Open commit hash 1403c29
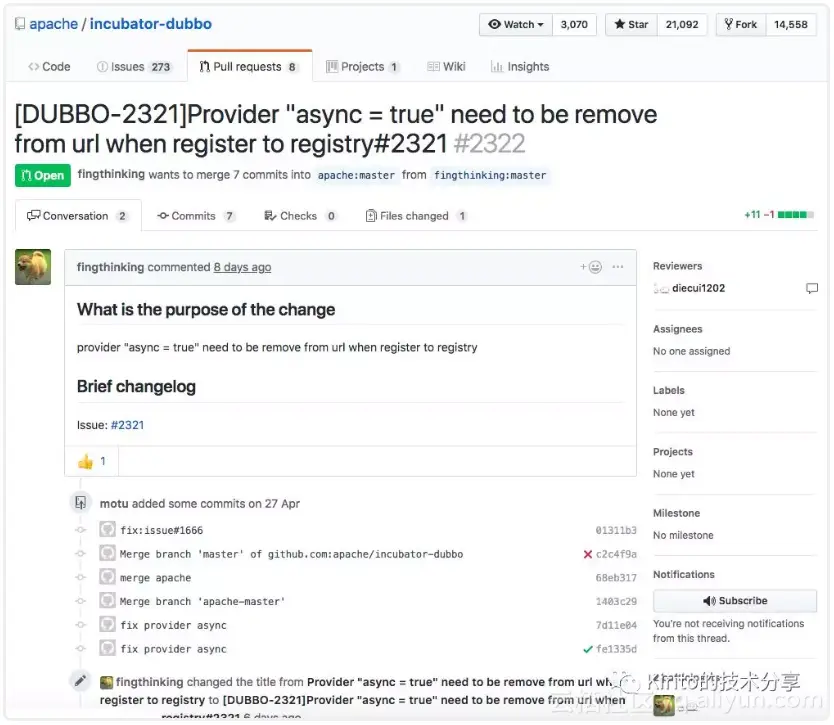 616,601
